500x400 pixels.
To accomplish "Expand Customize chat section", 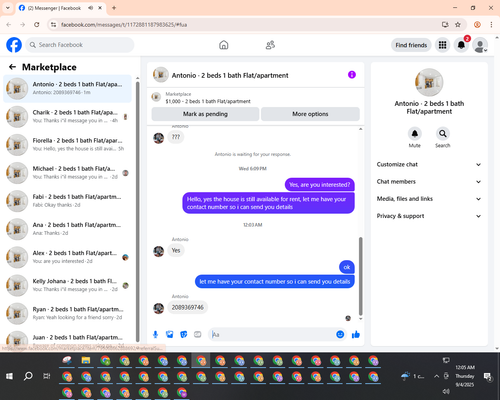I will point(429,164).
